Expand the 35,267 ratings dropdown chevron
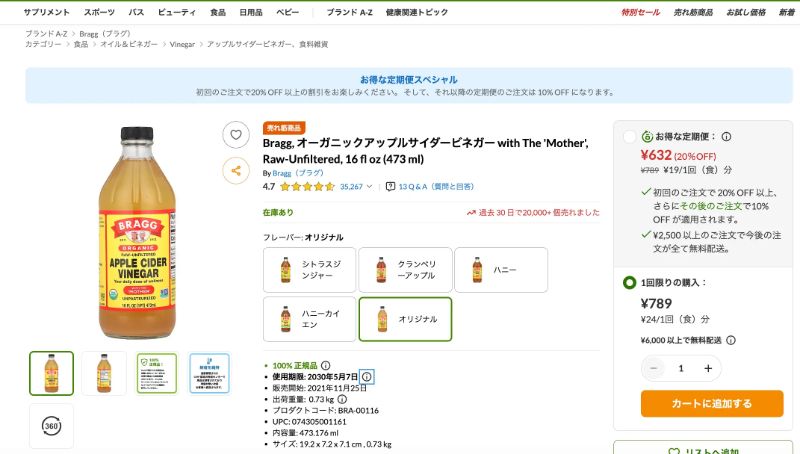800x454 pixels. (369, 186)
